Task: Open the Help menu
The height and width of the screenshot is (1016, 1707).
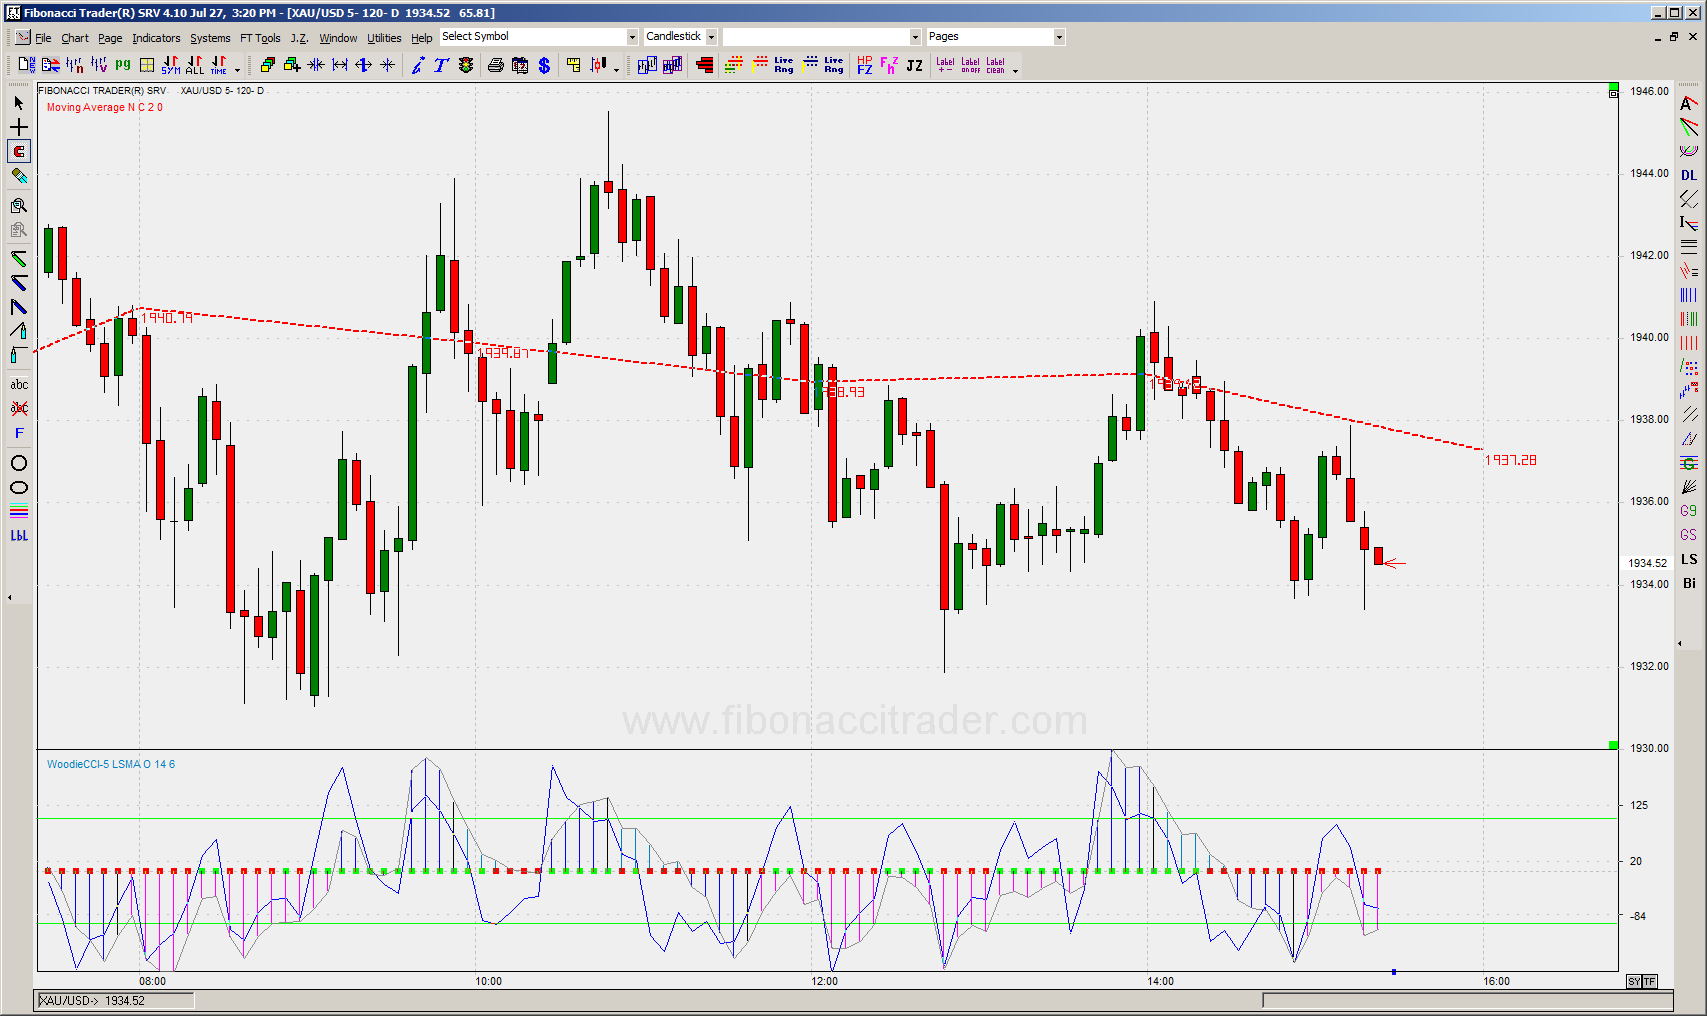Action: 422,38
